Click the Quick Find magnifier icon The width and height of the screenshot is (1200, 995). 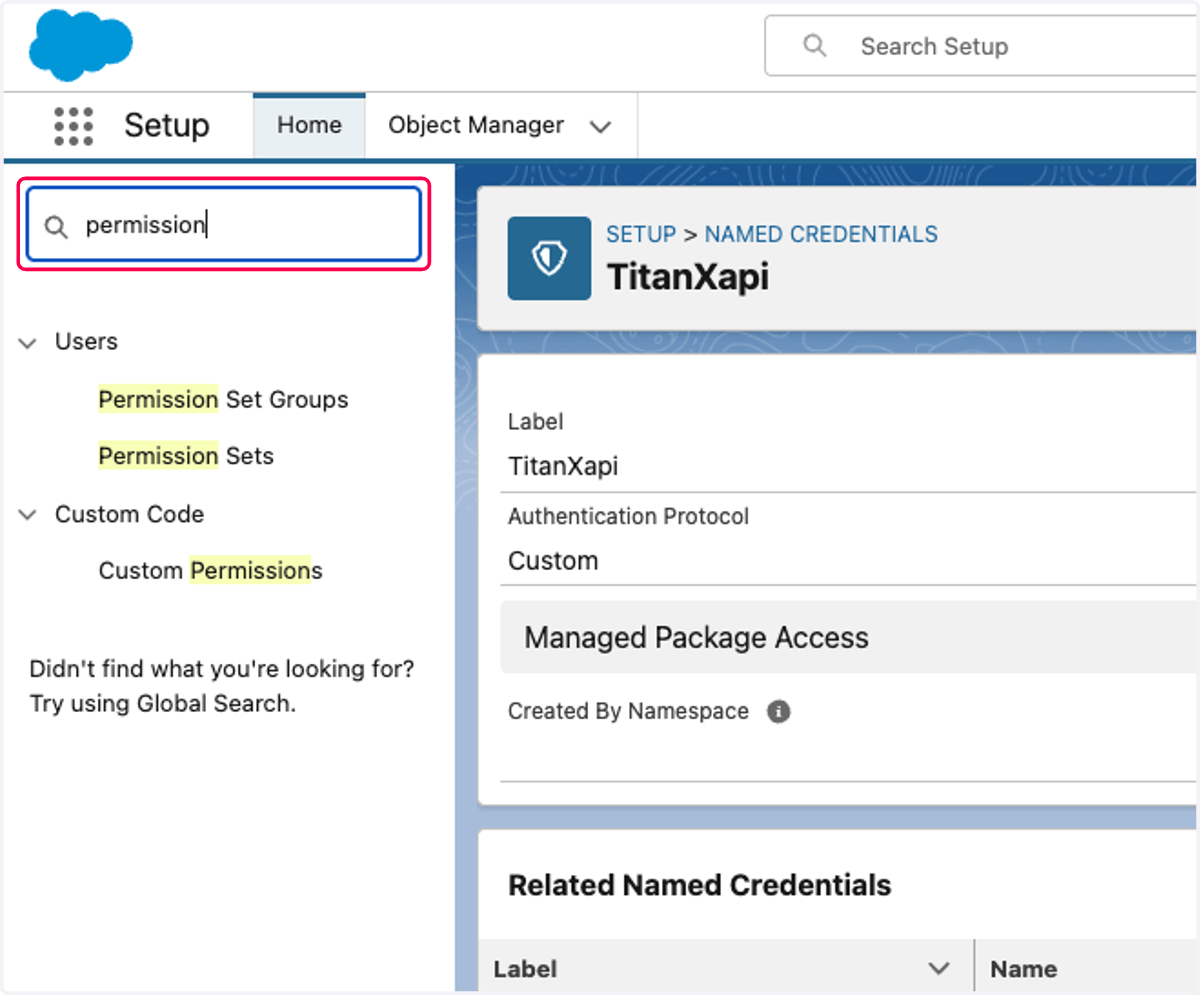pos(57,226)
